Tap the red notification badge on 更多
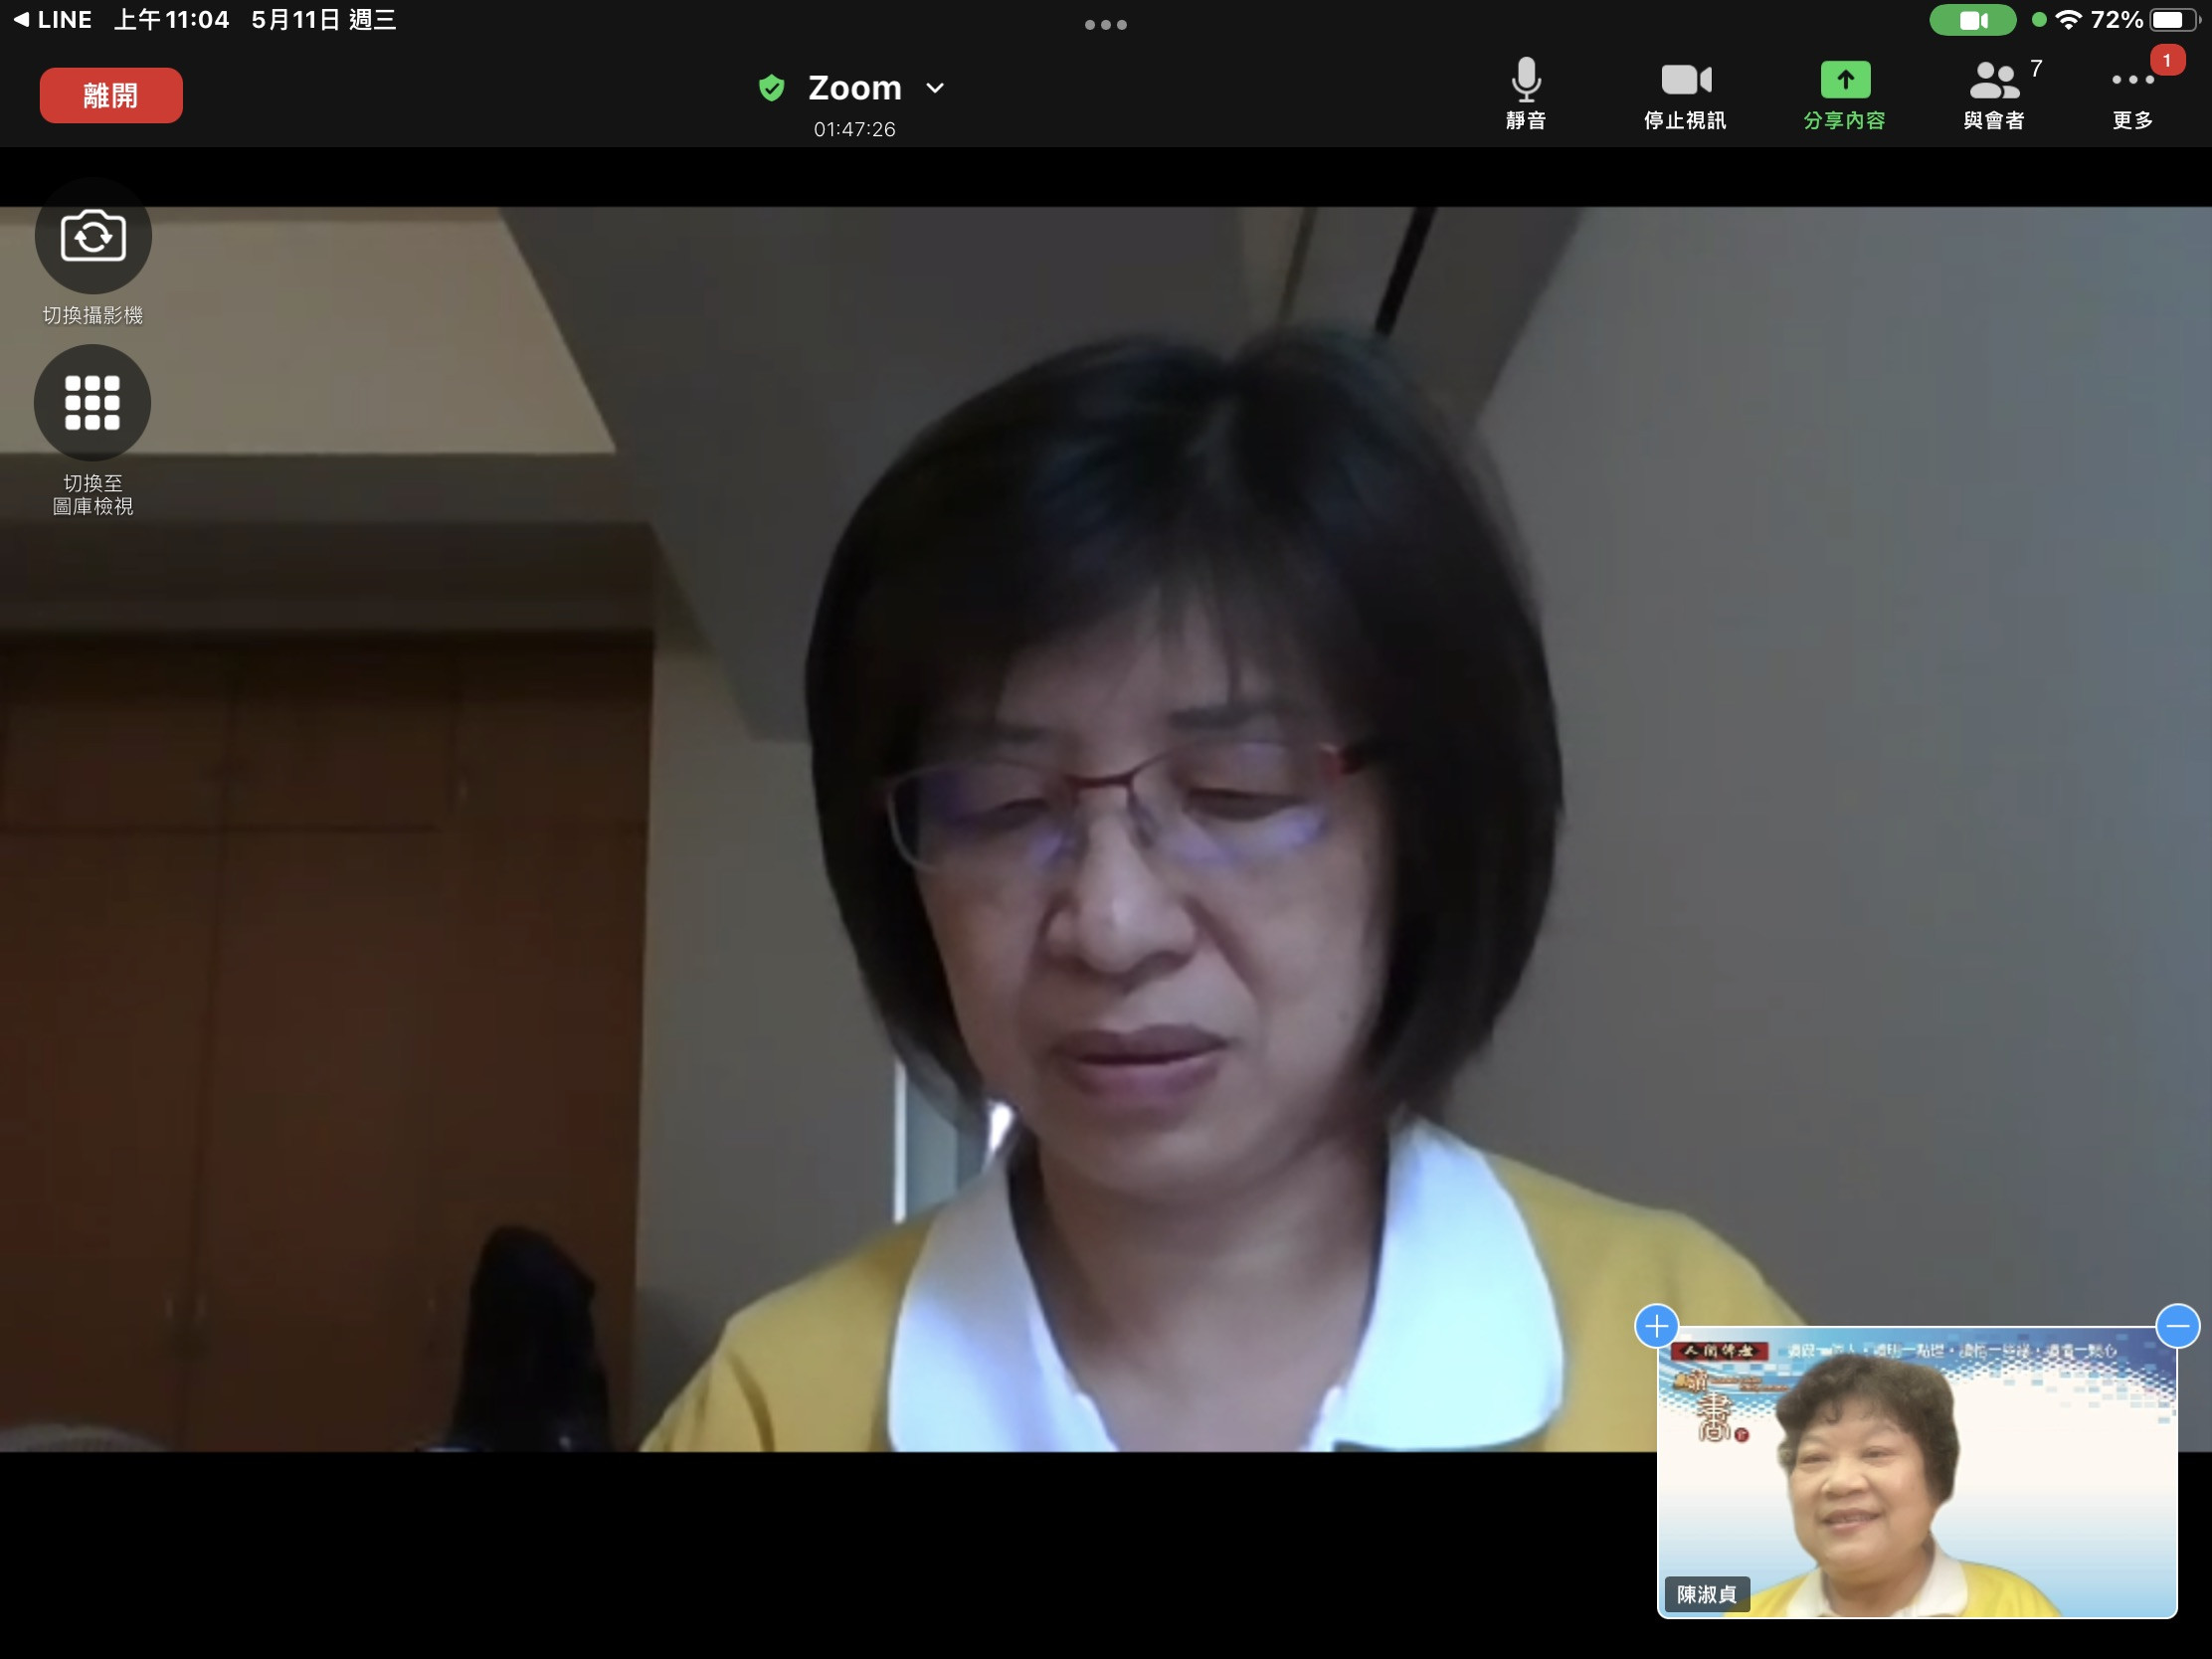 2166,61
